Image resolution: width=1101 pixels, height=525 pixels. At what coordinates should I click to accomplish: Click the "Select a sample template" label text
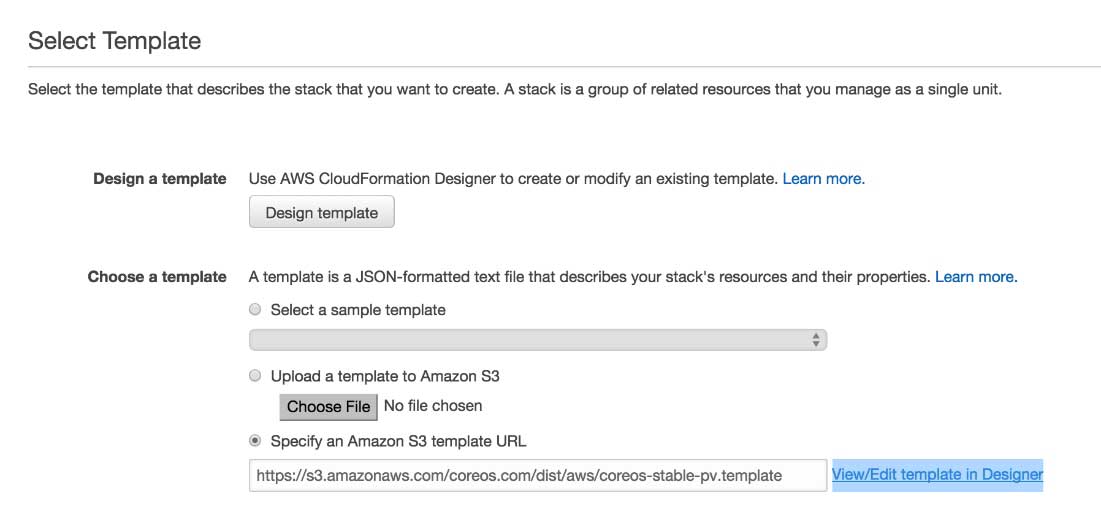tap(358, 310)
